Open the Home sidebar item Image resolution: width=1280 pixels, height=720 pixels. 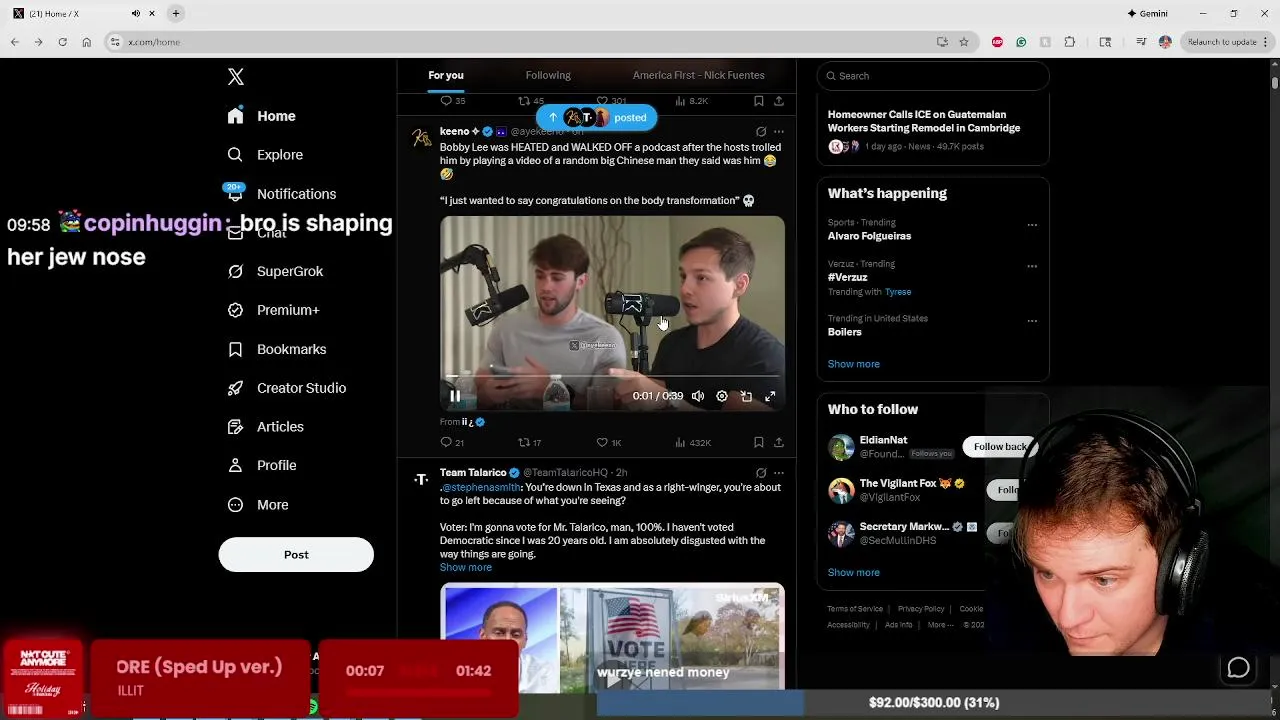tap(261, 116)
